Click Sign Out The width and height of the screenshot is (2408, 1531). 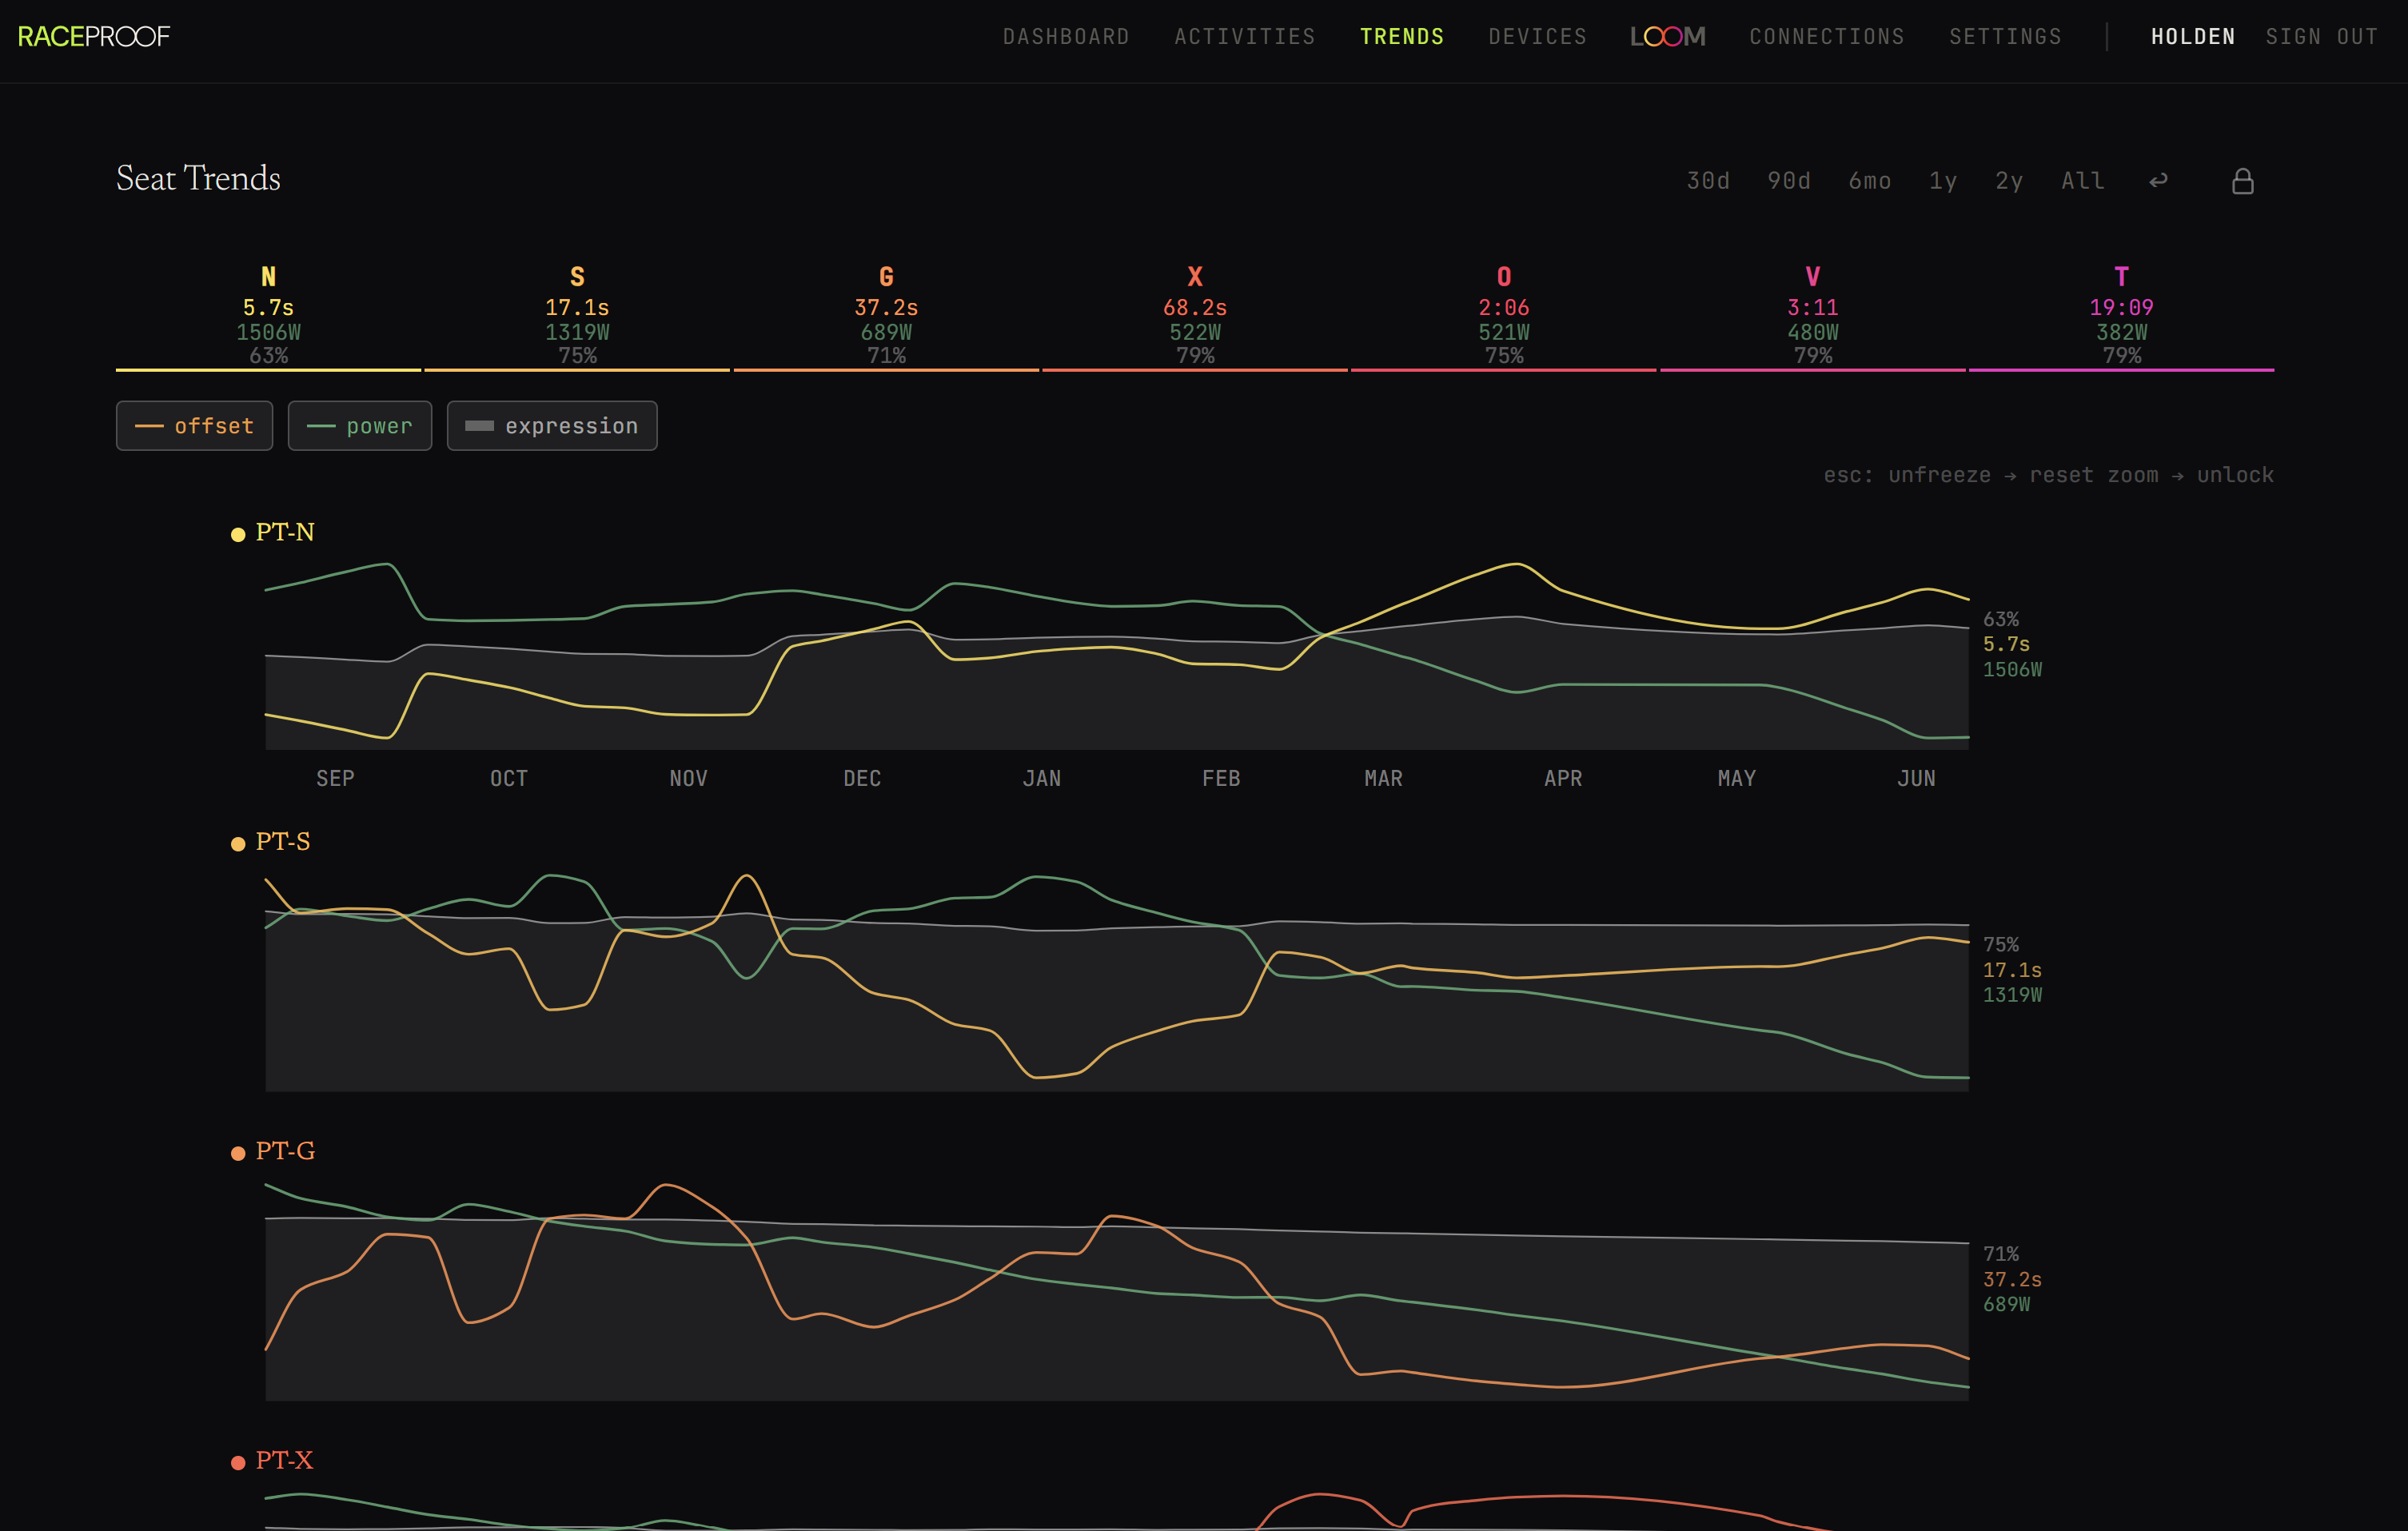pyautogui.click(x=2321, y=37)
